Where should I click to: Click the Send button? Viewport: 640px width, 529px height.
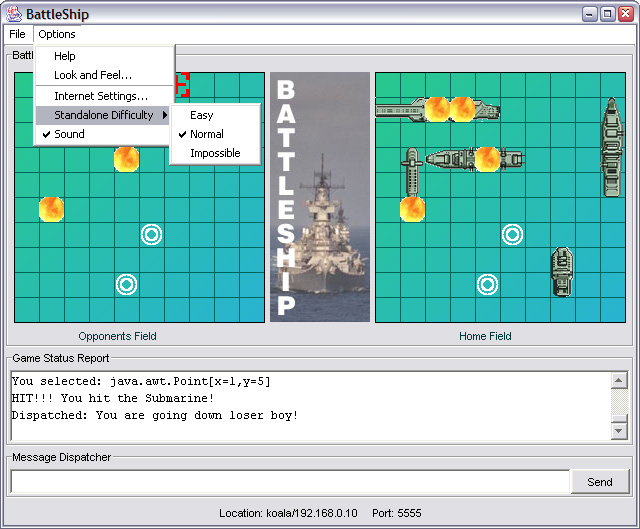coord(600,482)
